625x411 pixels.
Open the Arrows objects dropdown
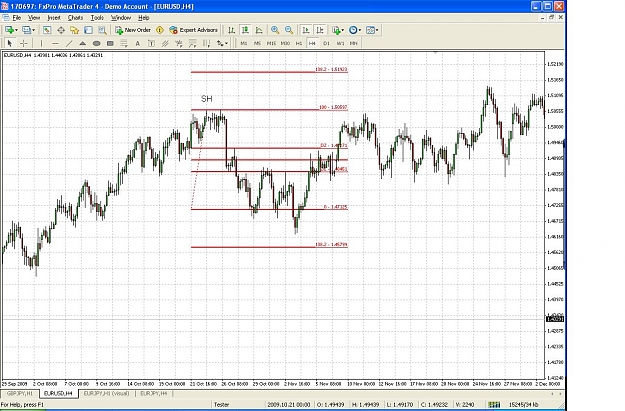click(x=222, y=43)
